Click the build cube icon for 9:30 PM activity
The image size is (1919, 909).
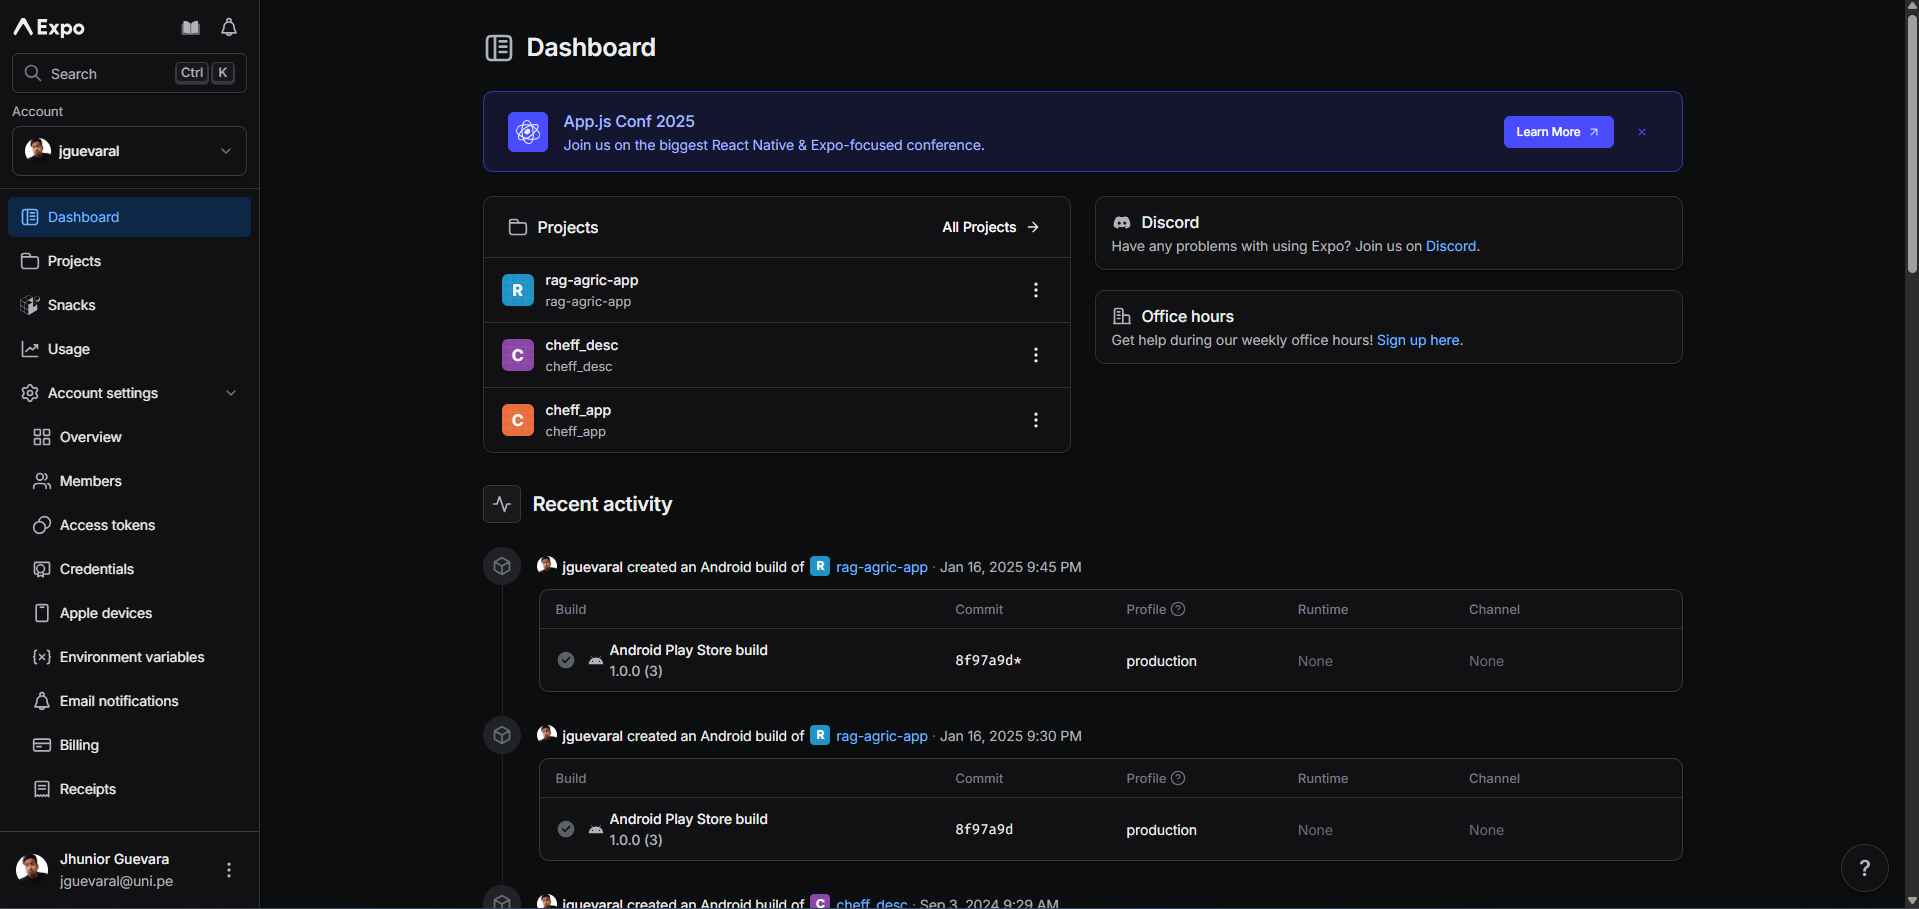click(502, 735)
